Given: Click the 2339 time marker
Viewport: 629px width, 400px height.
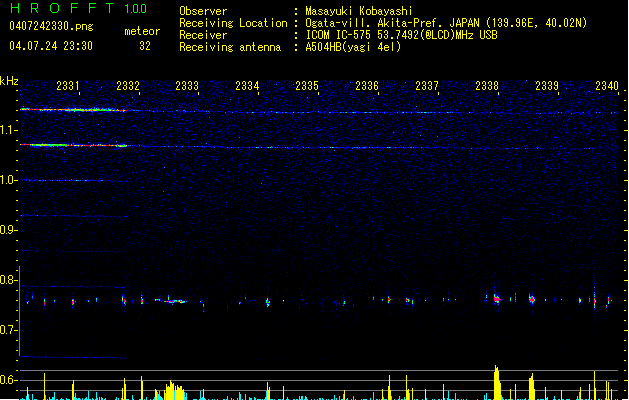Looking at the screenshot, I should (547, 86).
